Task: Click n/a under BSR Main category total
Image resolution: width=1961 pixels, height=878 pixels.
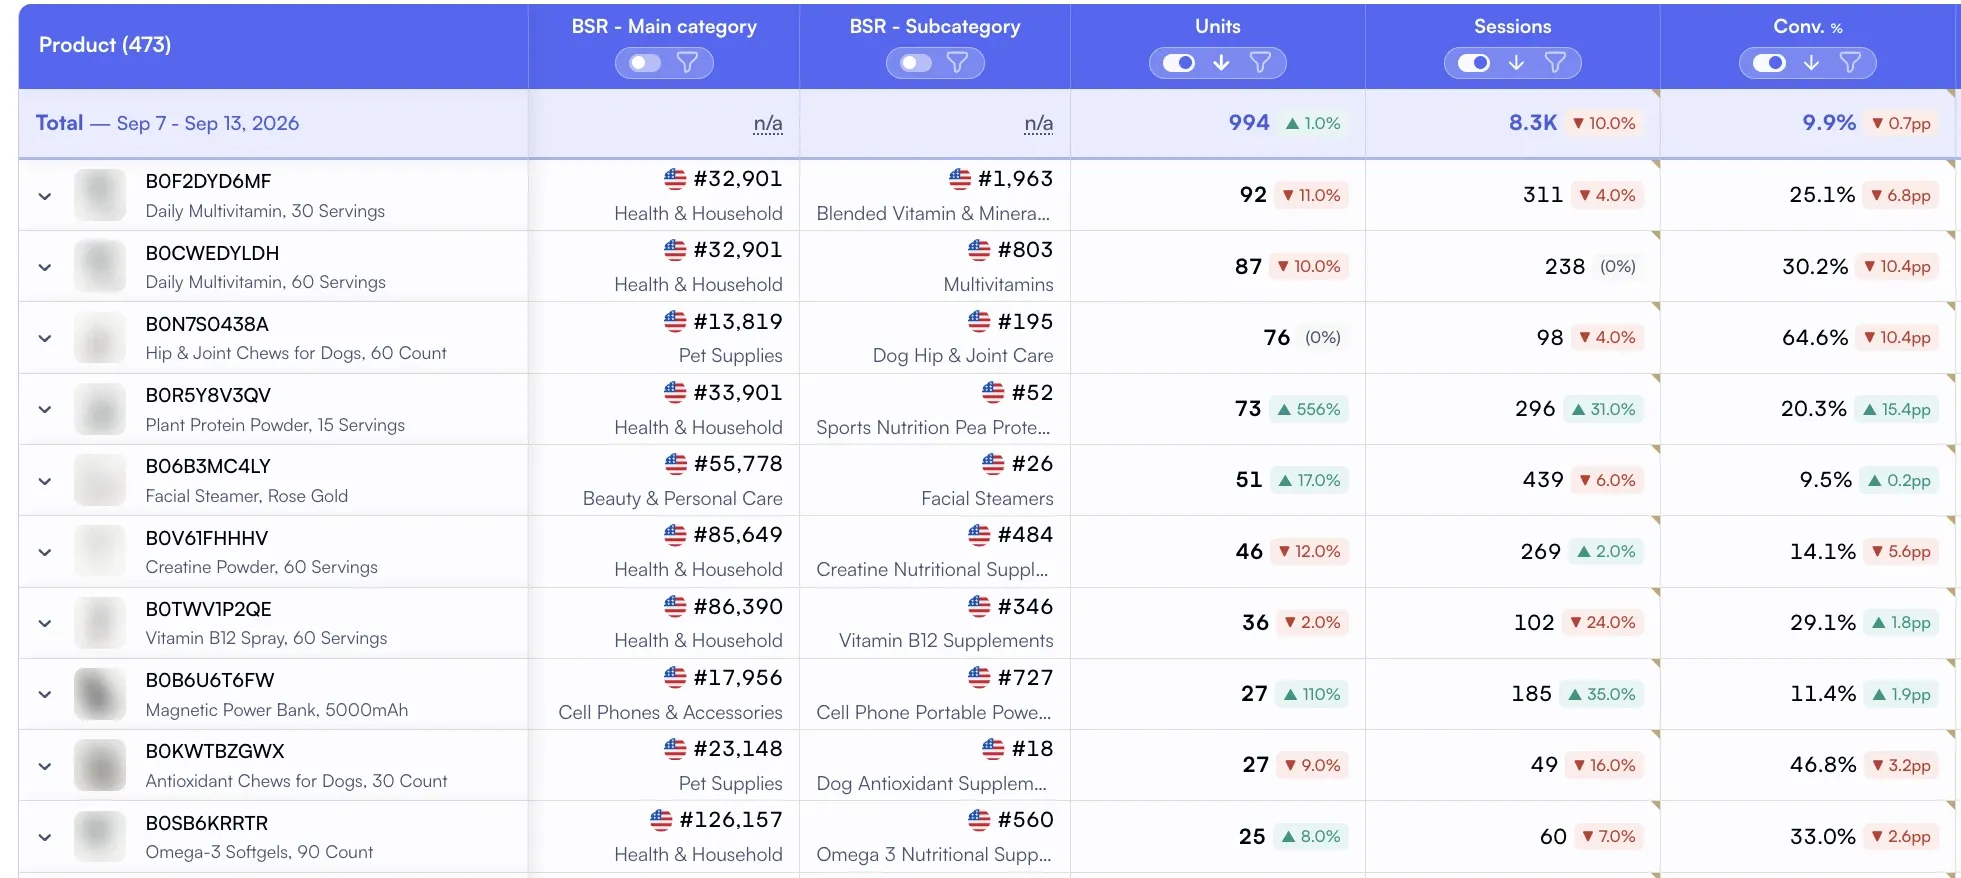Action: (768, 124)
